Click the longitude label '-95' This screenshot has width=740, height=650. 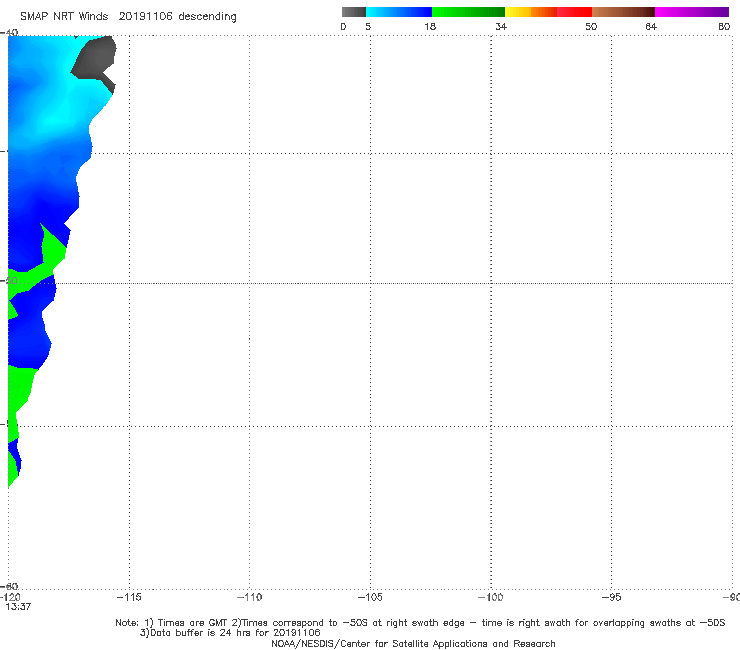pos(612,597)
